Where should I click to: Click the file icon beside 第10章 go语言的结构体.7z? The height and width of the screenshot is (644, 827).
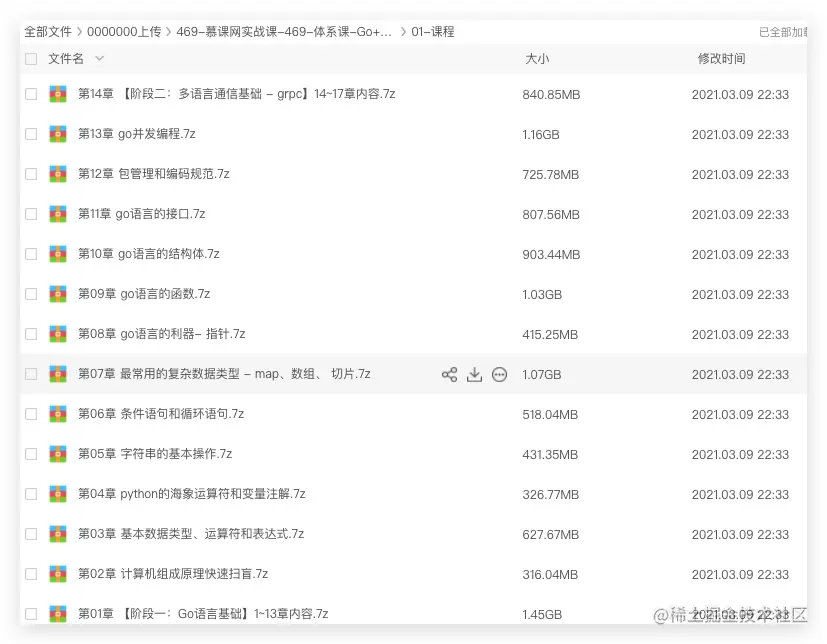pyautogui.click(x=57, y=254)
